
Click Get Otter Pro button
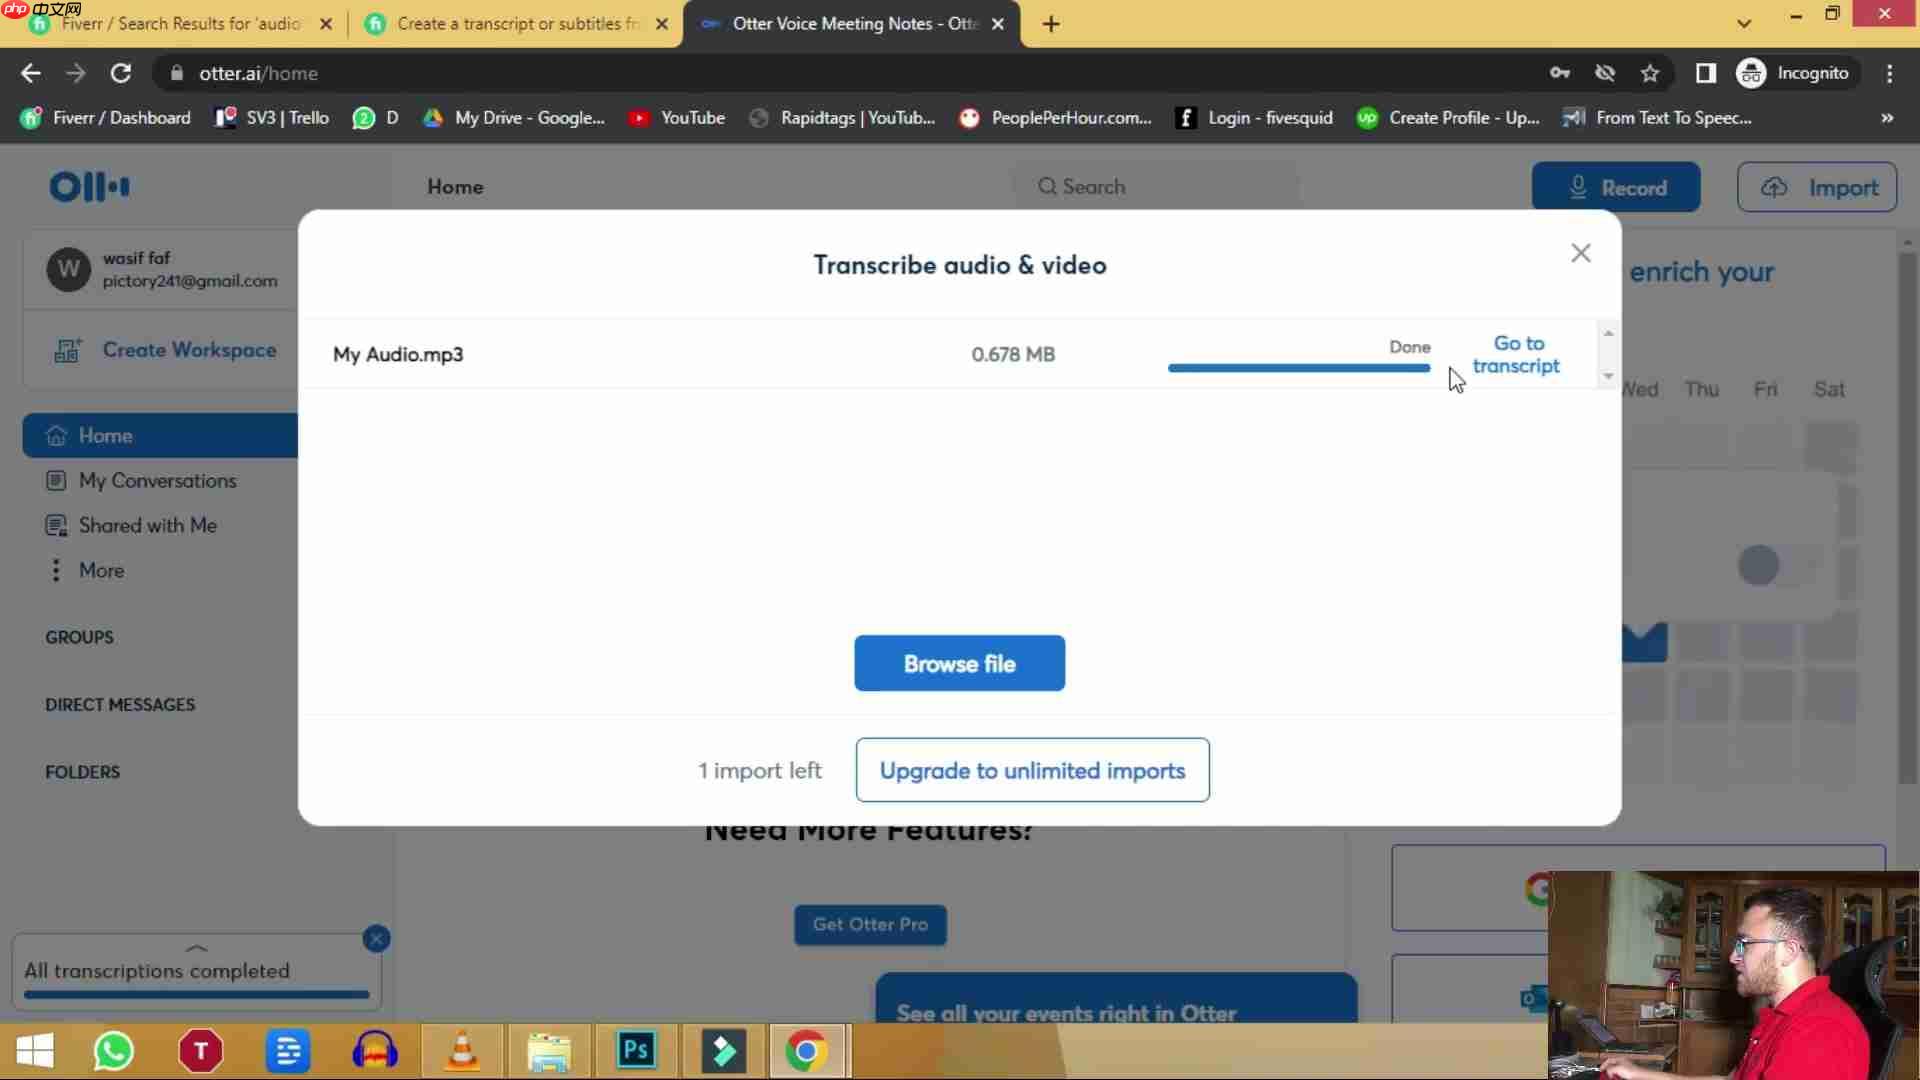click(x=870, y=925)
